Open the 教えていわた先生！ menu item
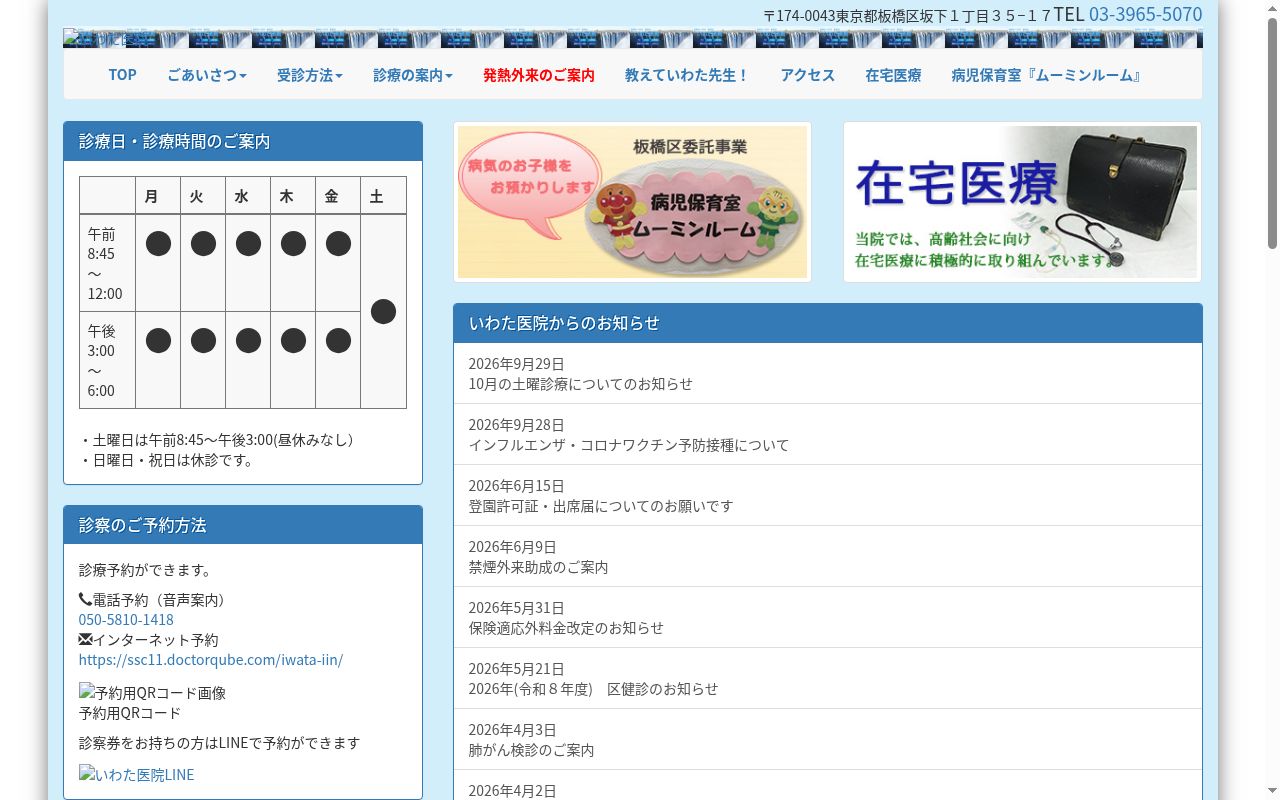 pyautogui.click(x=688, y=75)
